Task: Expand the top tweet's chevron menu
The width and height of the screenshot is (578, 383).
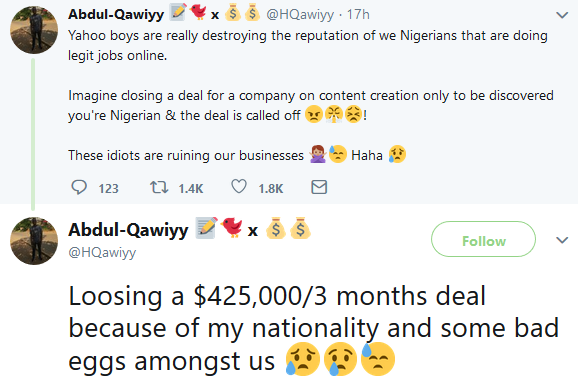Action: point(562,15)
